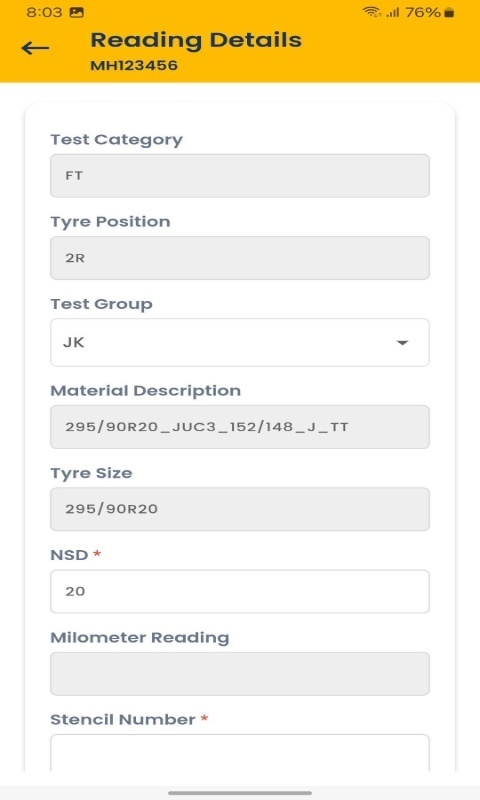
Task: Tap the Material Description field
Action: (240, 427)
